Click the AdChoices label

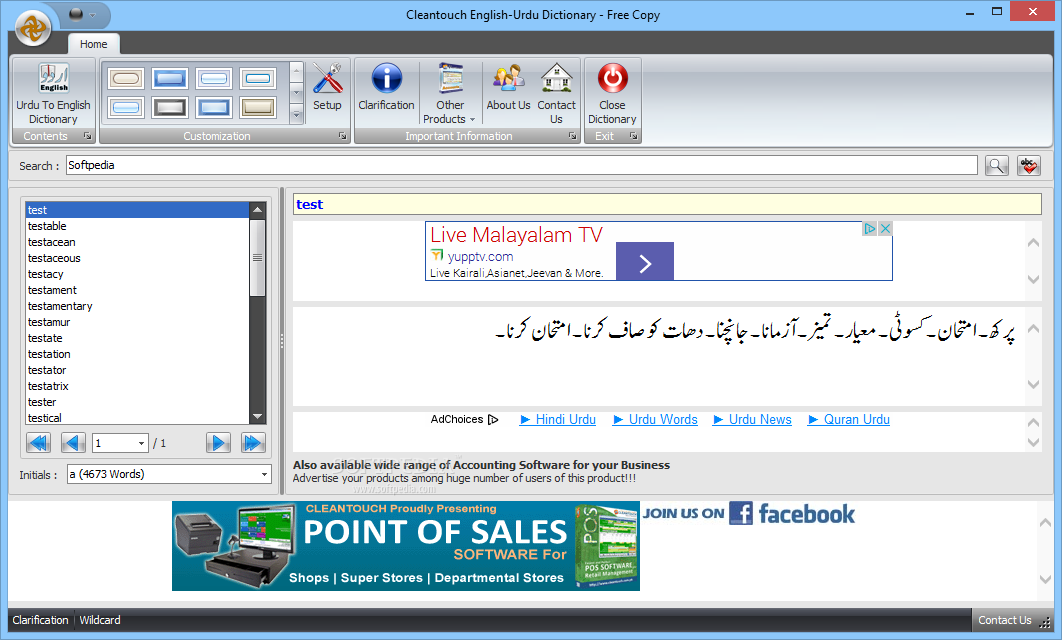coord(465,419)
